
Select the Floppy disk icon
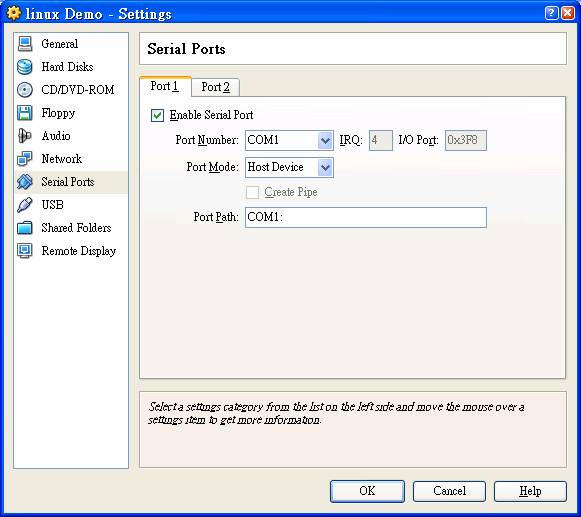tap(25, 113)
